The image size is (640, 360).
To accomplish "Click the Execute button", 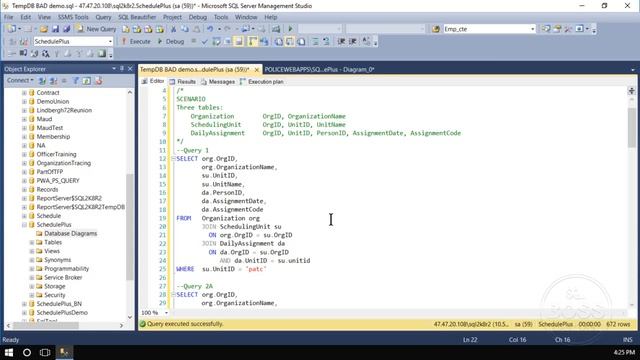I will pyautogui.click(x=136, y=41).
